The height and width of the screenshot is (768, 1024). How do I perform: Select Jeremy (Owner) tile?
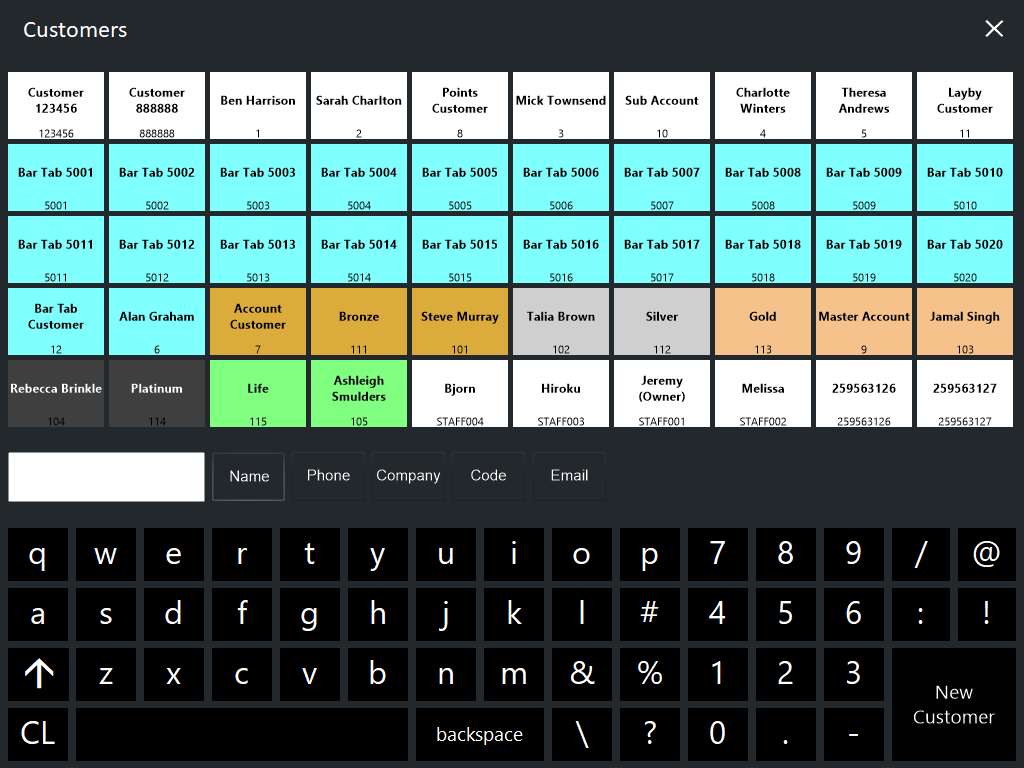click(x=662, y=393)
